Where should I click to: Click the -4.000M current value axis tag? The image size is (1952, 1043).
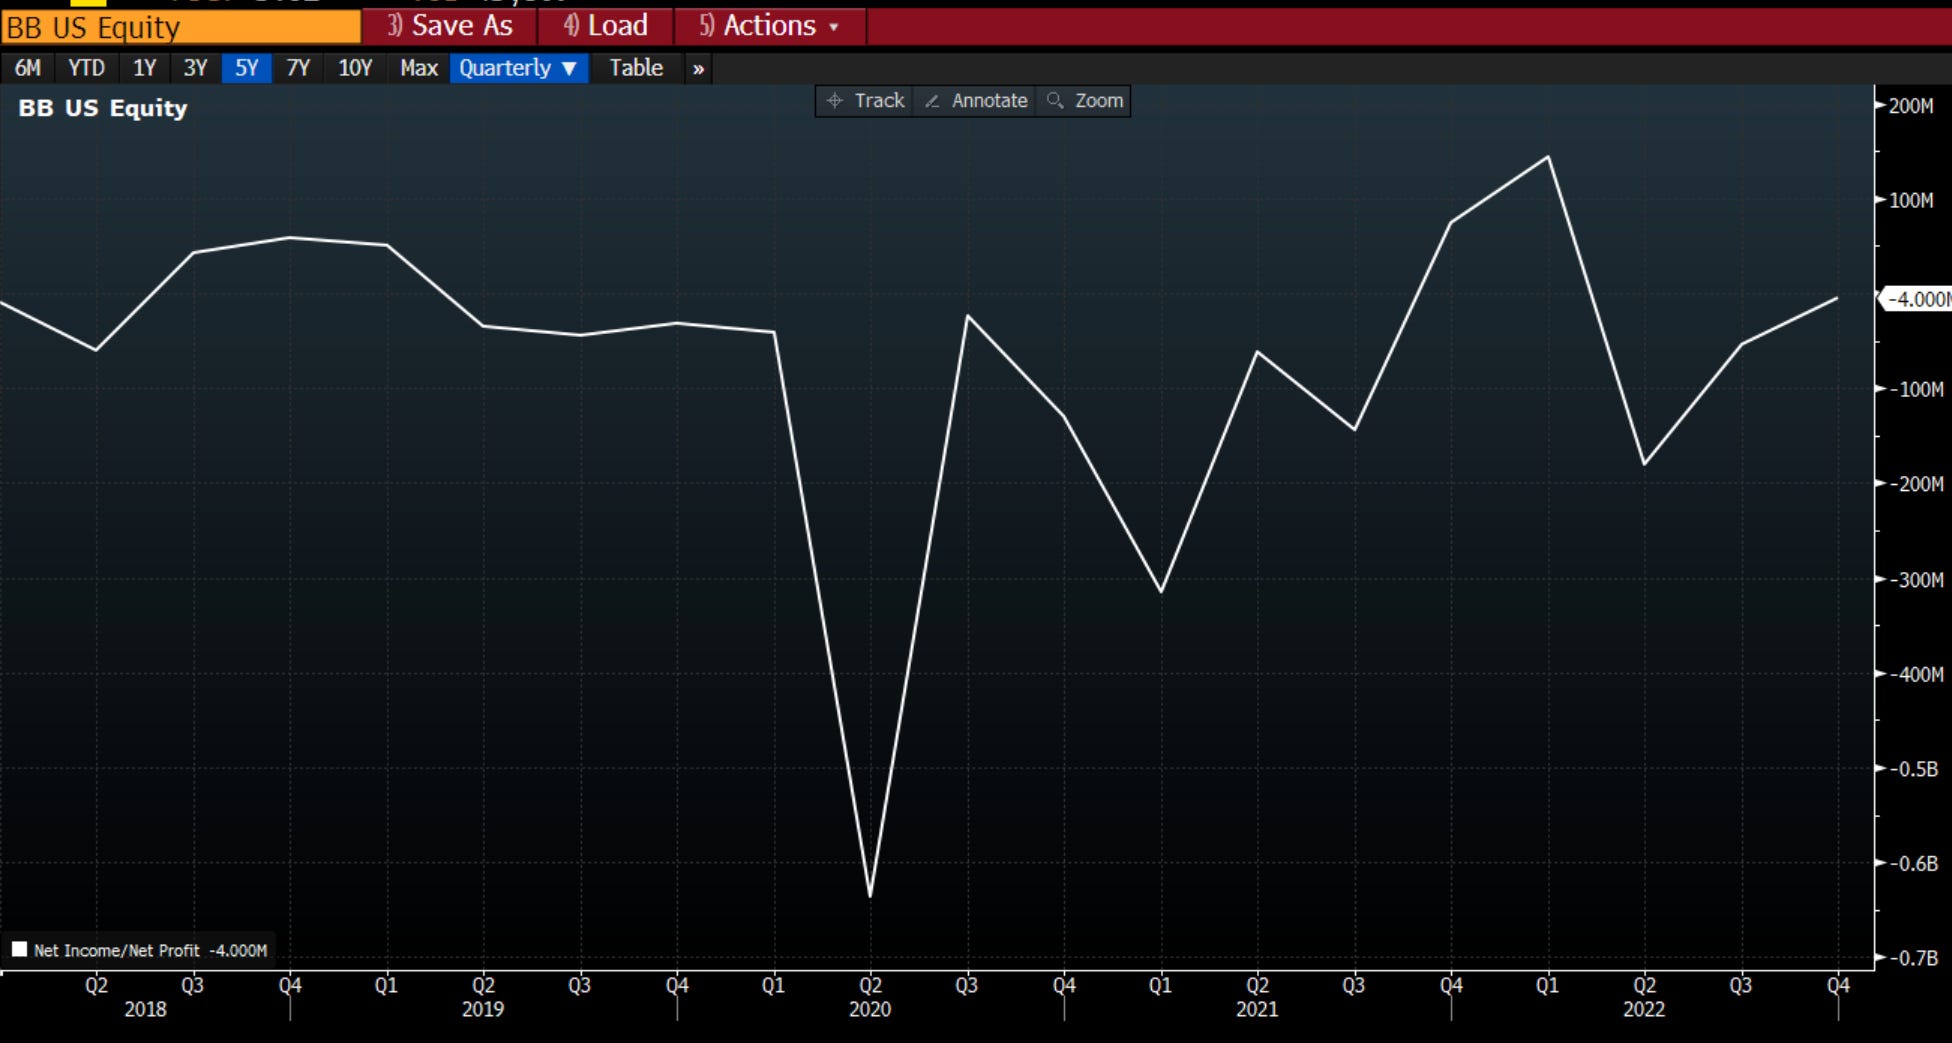coord(1917,299)
